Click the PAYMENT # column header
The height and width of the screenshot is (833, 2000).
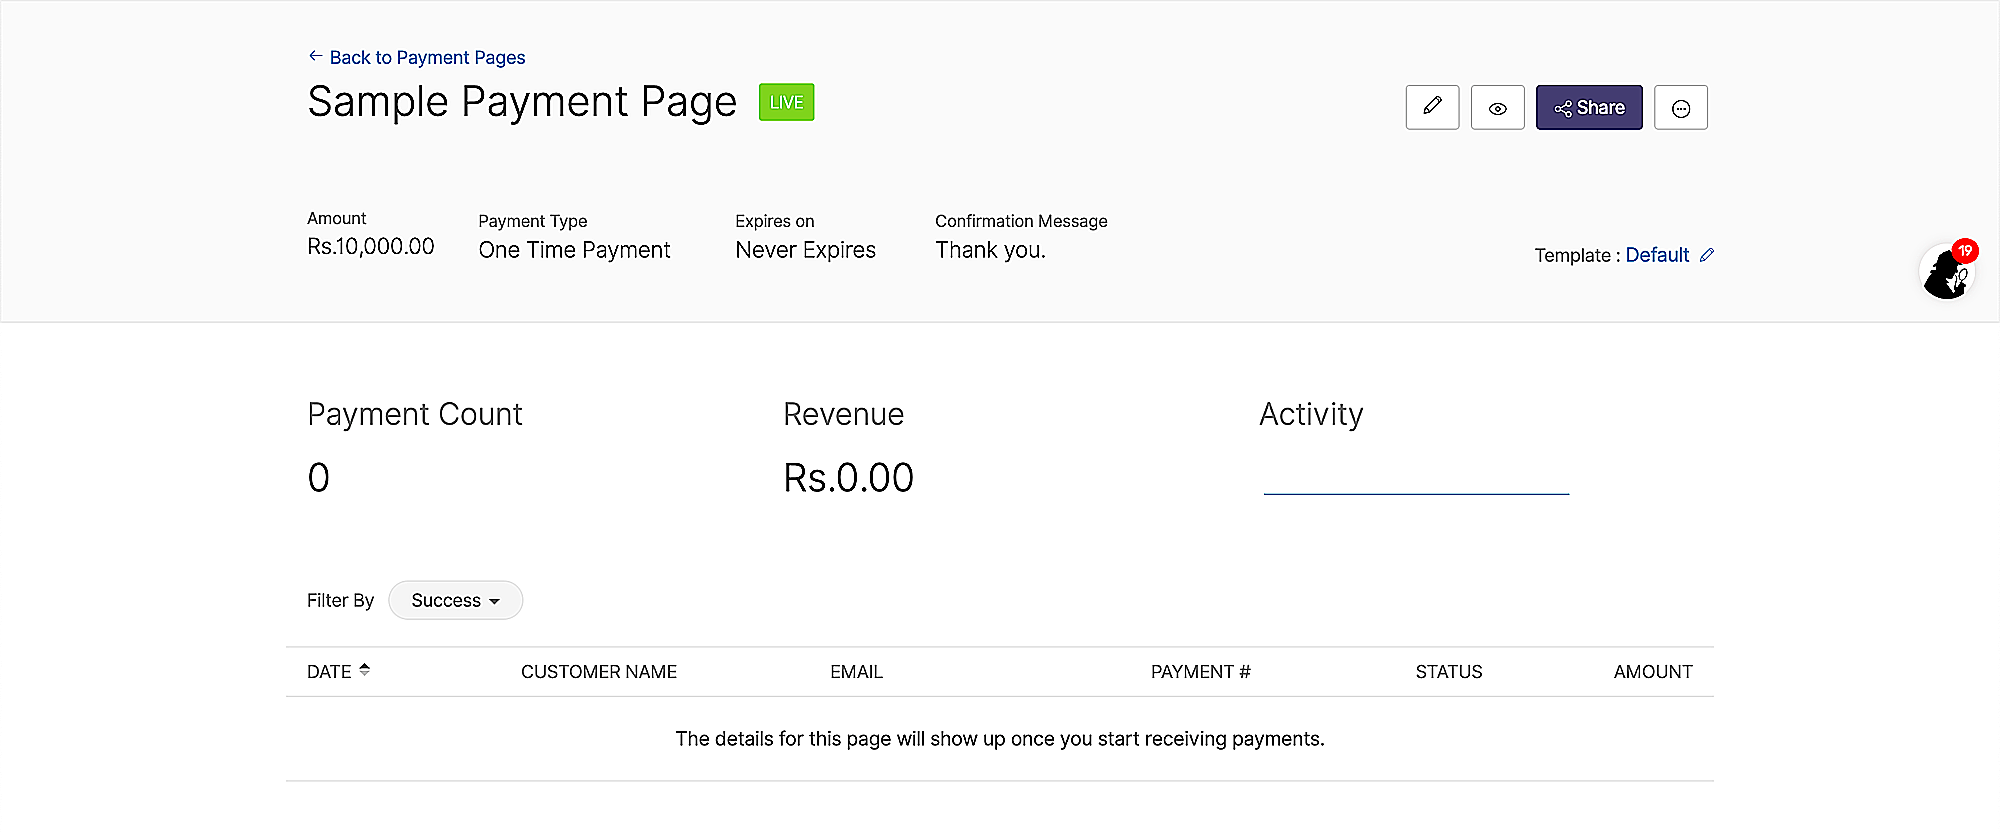point(1200,672)
